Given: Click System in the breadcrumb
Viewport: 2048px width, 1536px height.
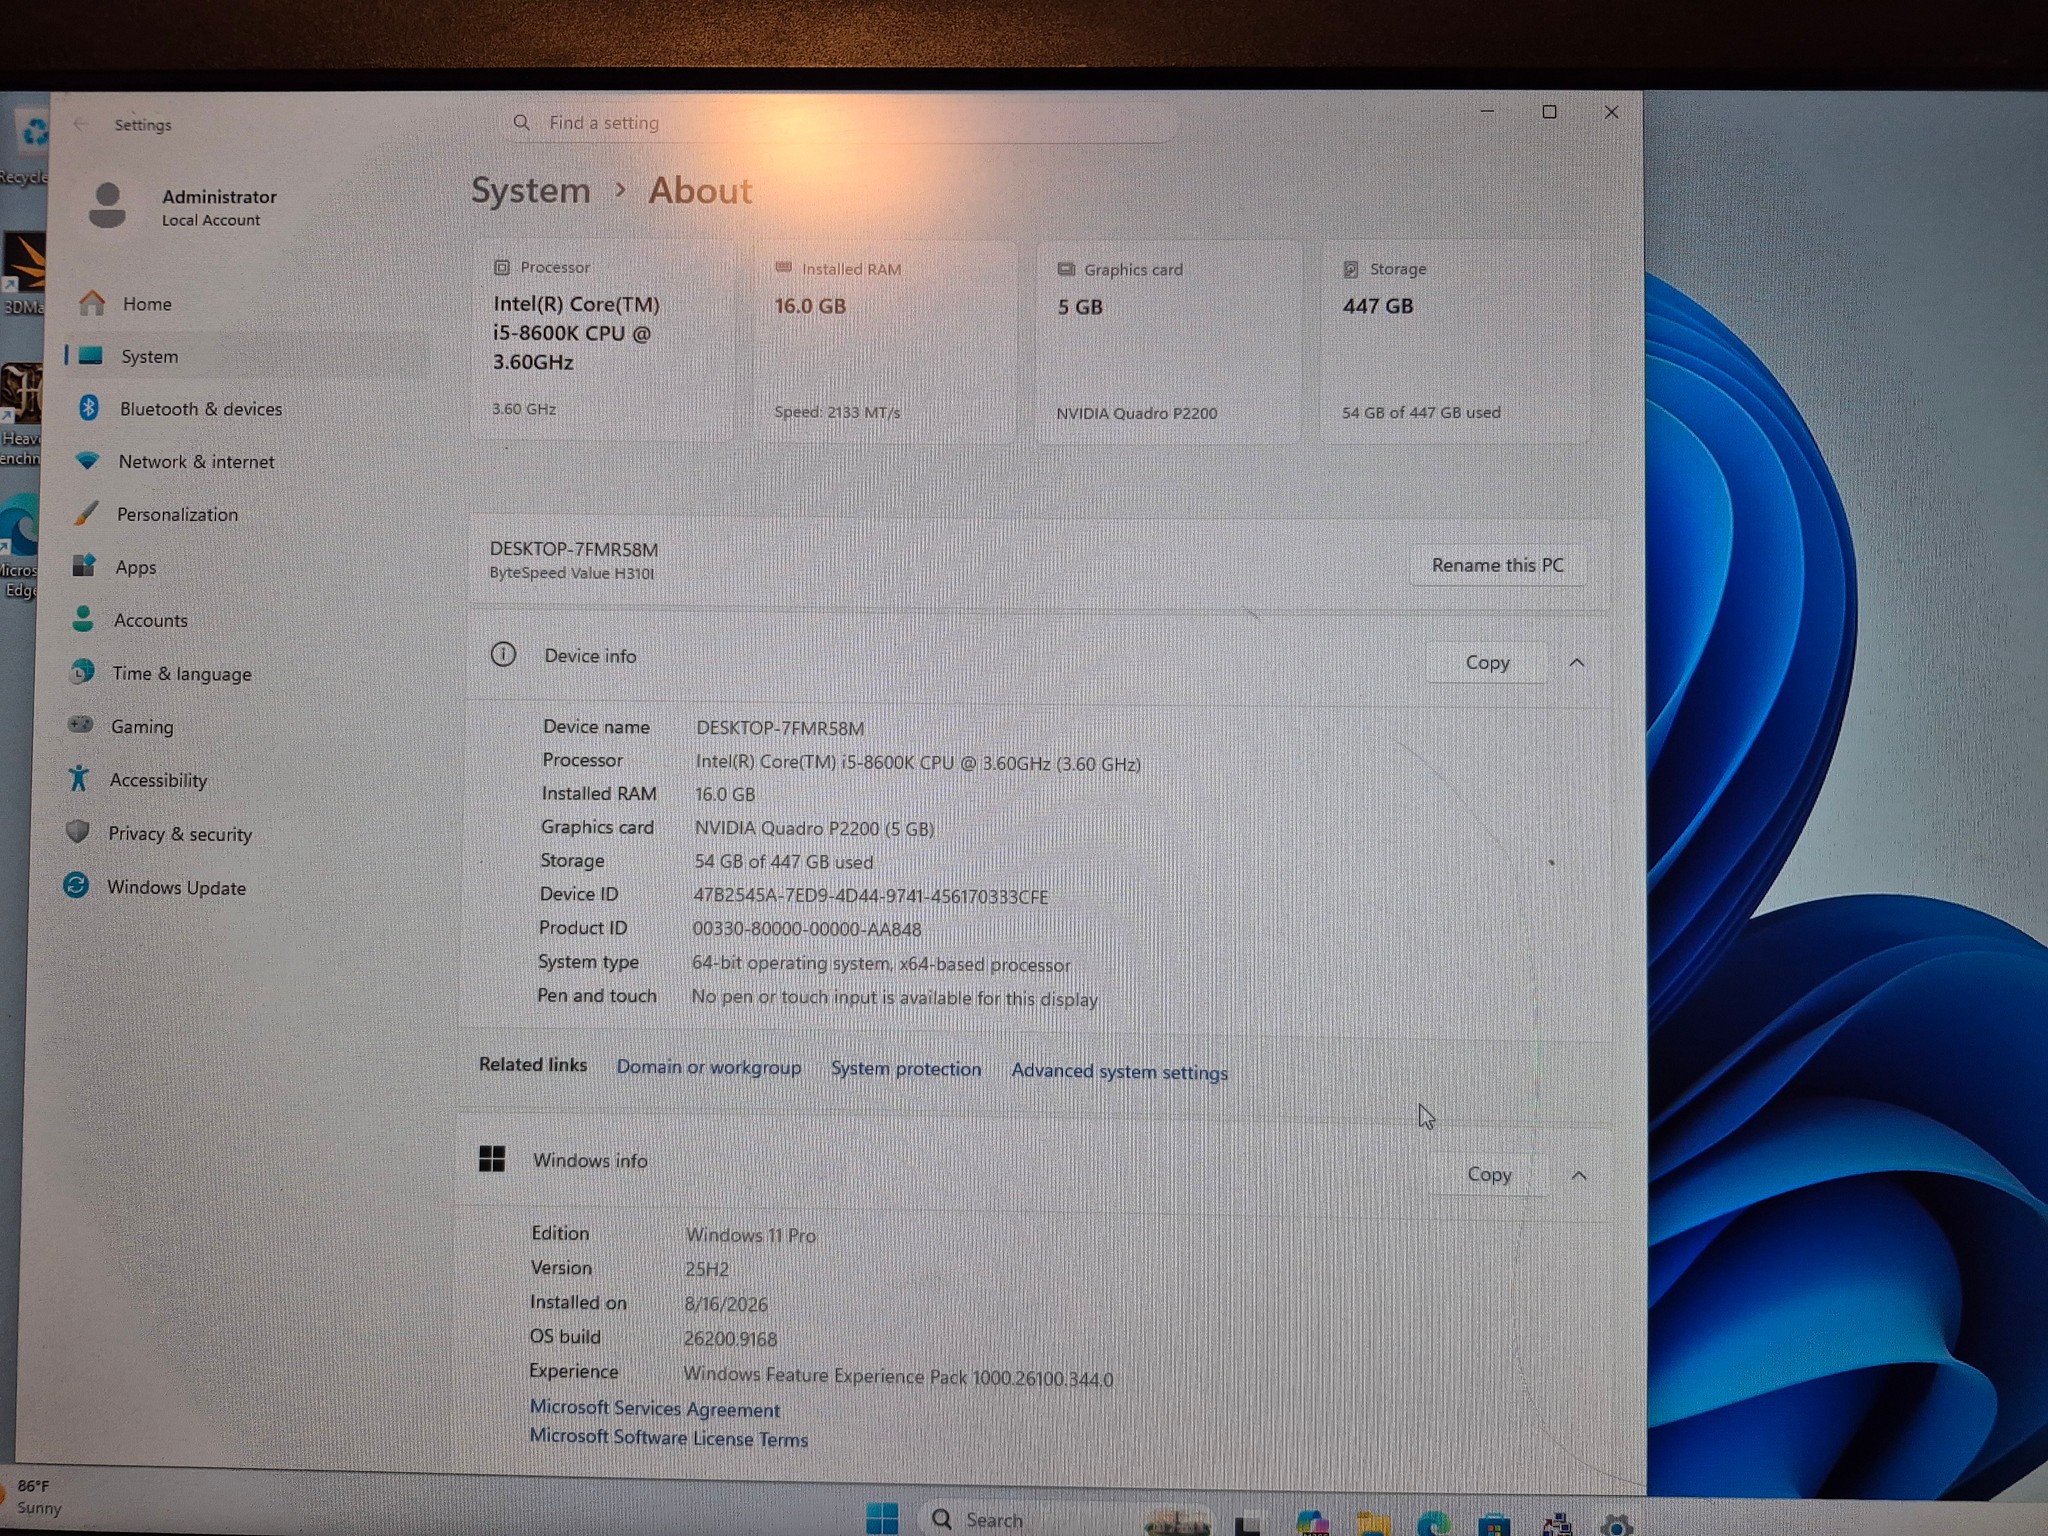Looking at the screenshot, I should point(531,190).
